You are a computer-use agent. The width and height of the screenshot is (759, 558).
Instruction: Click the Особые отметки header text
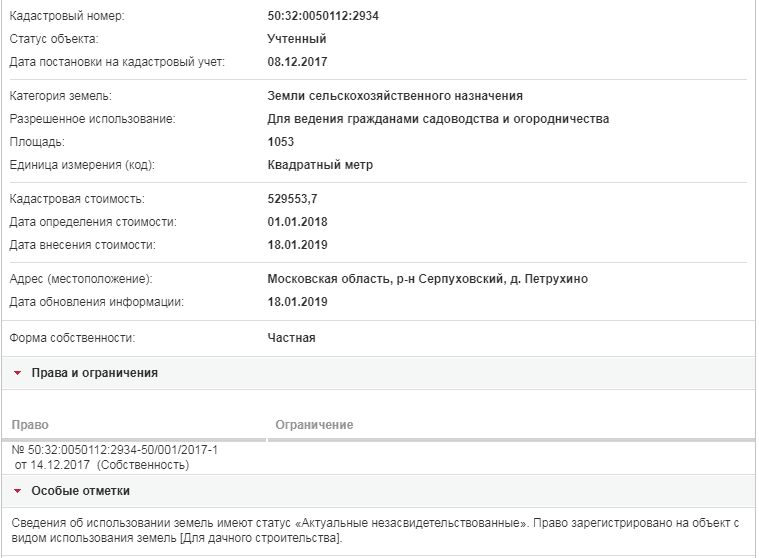coord(81,491)
